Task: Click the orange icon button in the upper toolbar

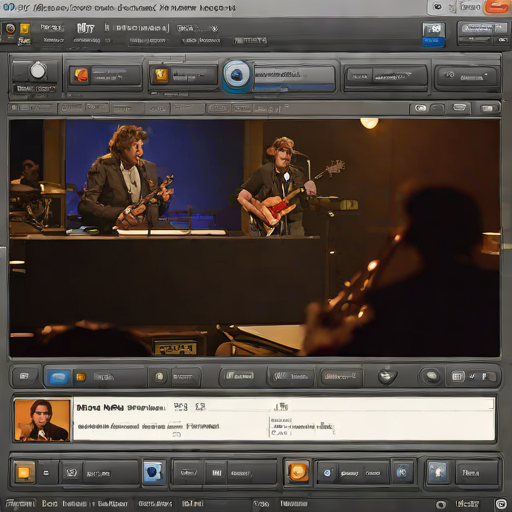Action: point(80,75)
